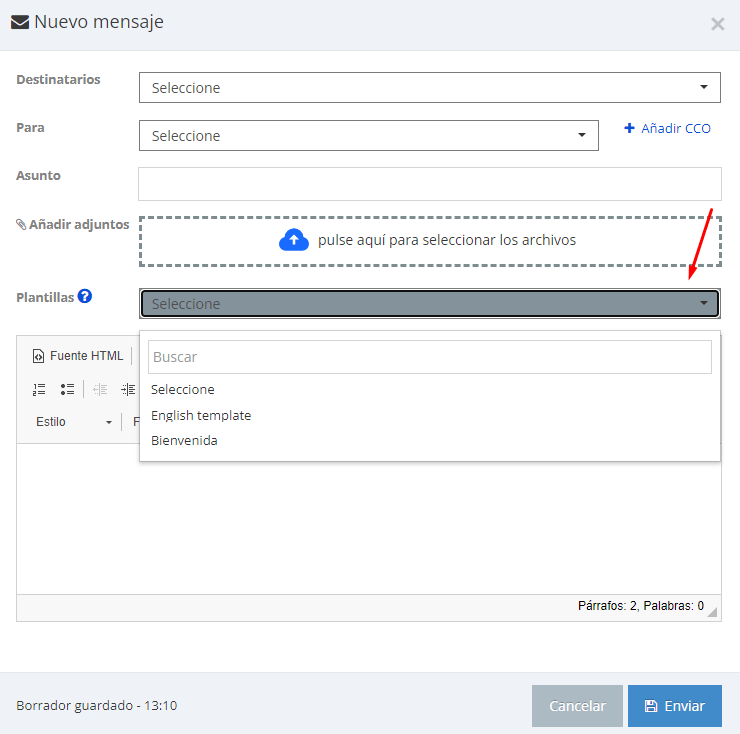Click the Plantillas help question icon
Screen dimensions: 740x734
coord(85,297)
